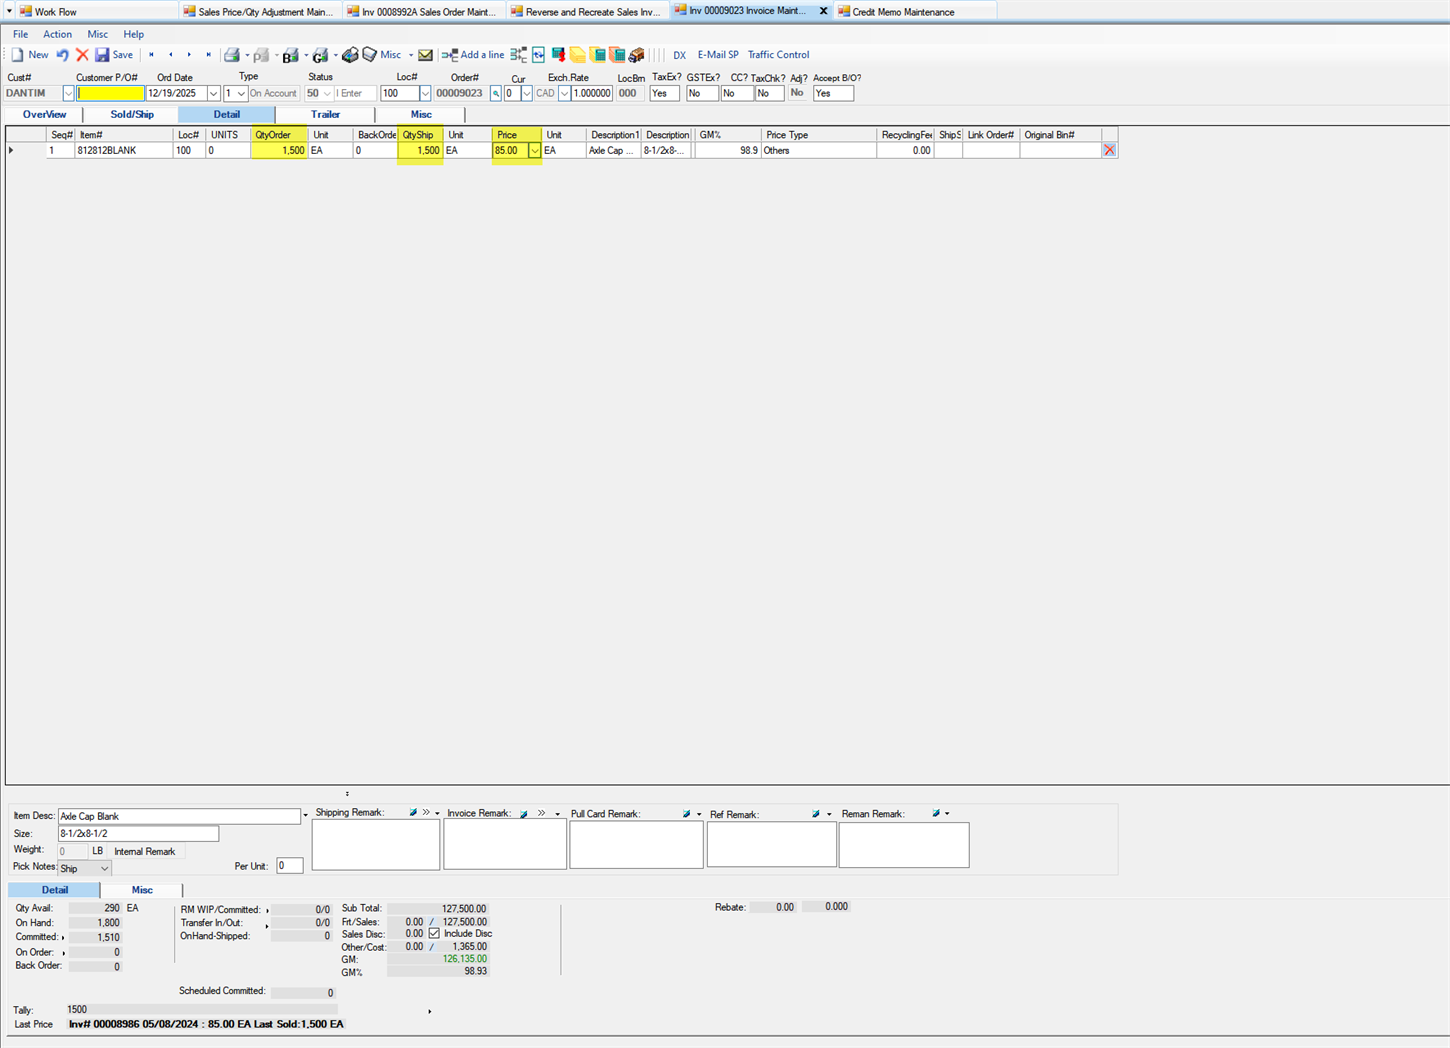
Task: Click the Undo arrow icon
Action: pos(61,55)
